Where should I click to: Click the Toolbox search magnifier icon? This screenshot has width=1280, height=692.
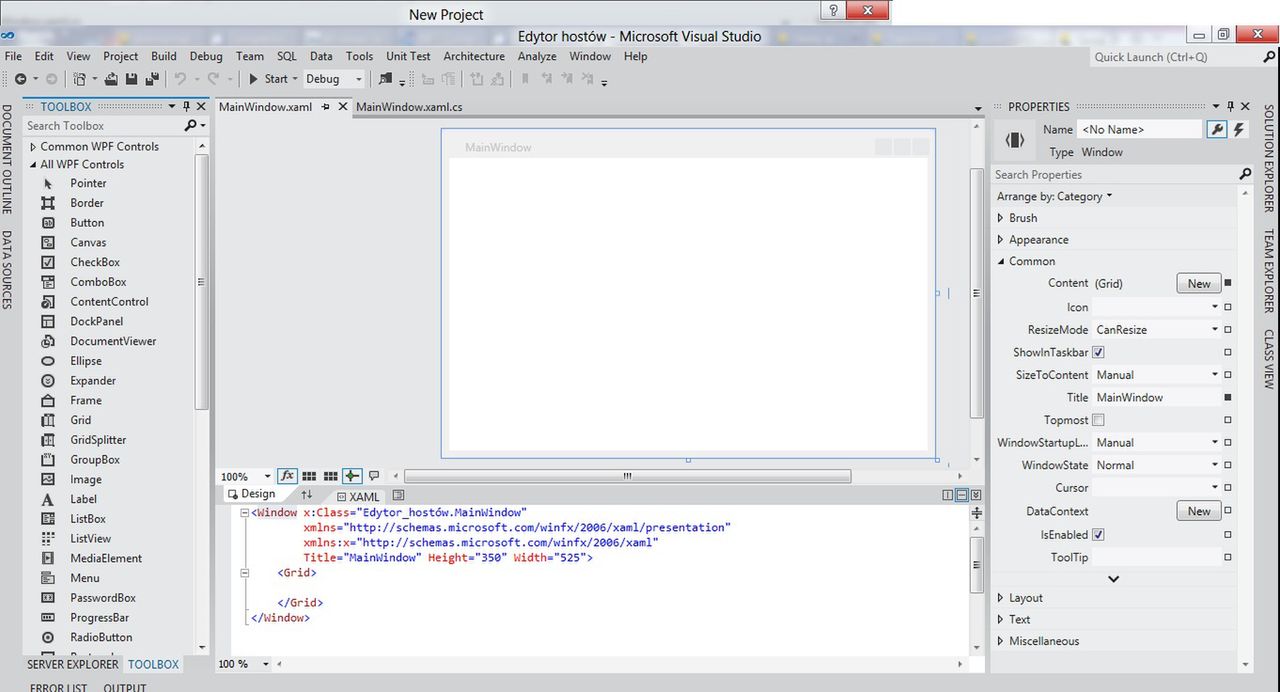coord(191,126)
